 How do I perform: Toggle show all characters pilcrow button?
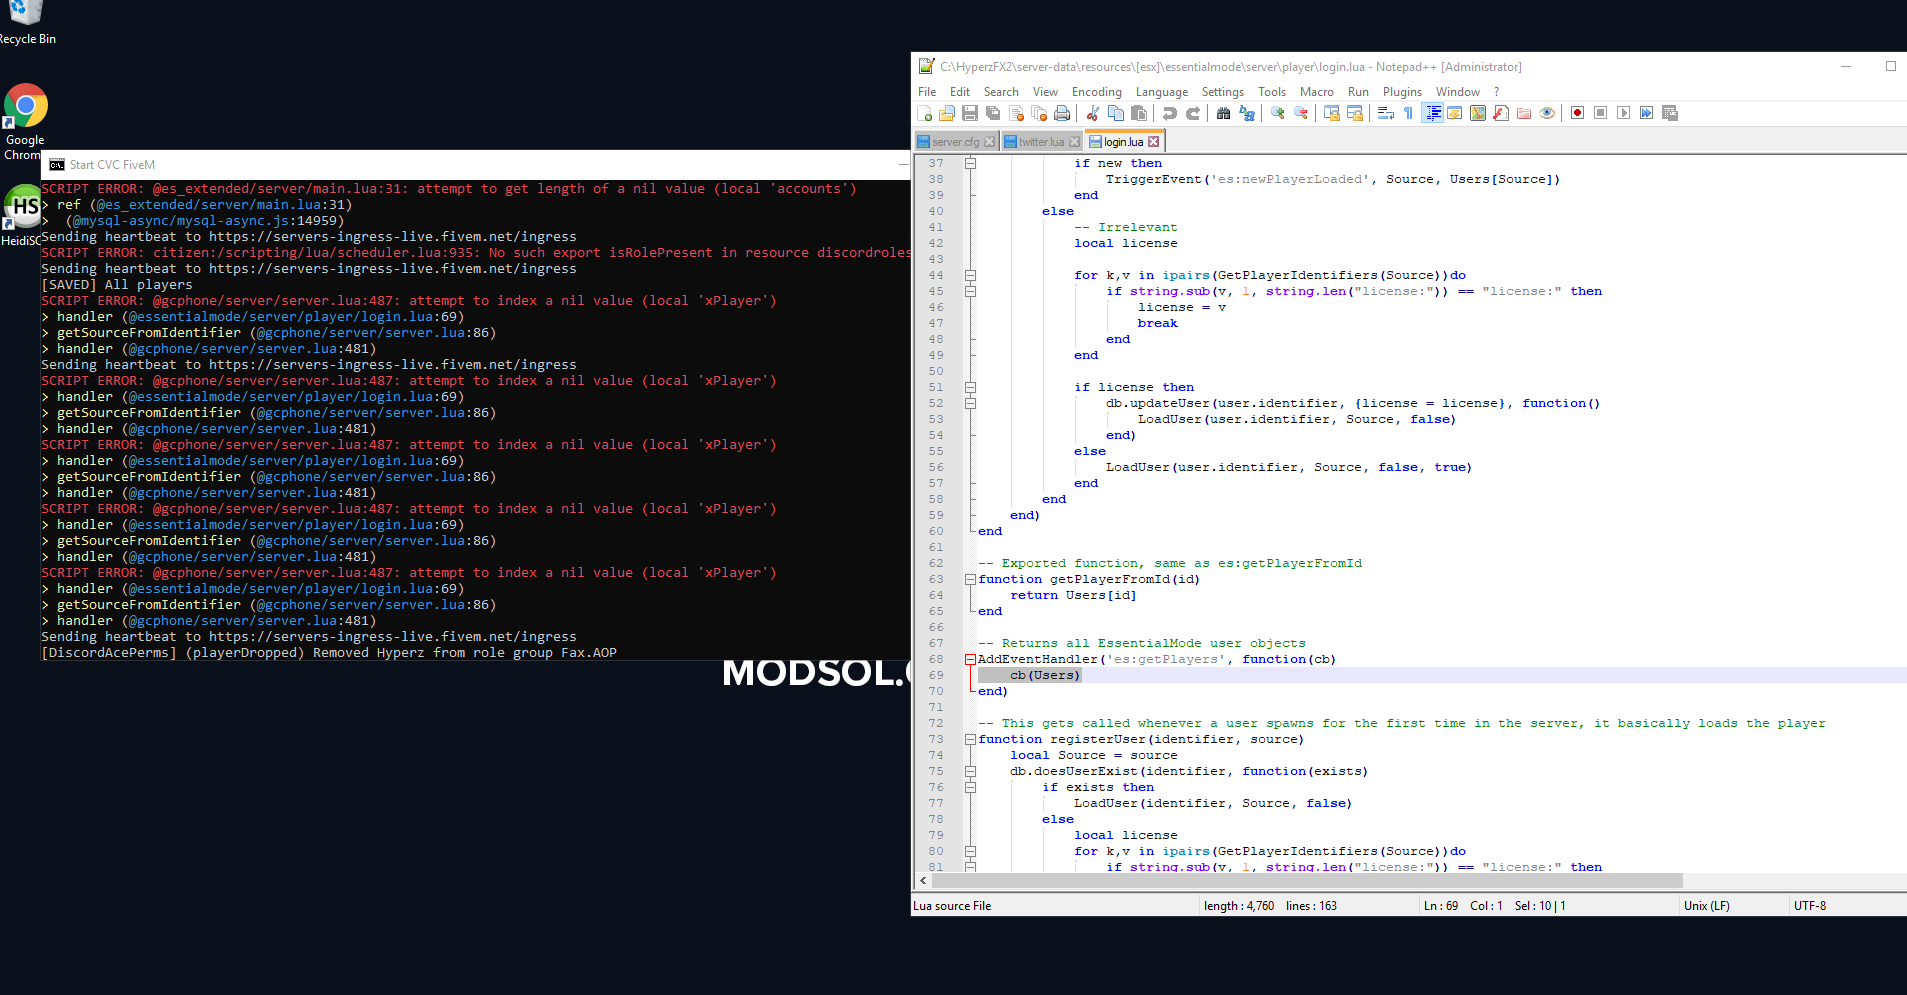click(1408, 113)
